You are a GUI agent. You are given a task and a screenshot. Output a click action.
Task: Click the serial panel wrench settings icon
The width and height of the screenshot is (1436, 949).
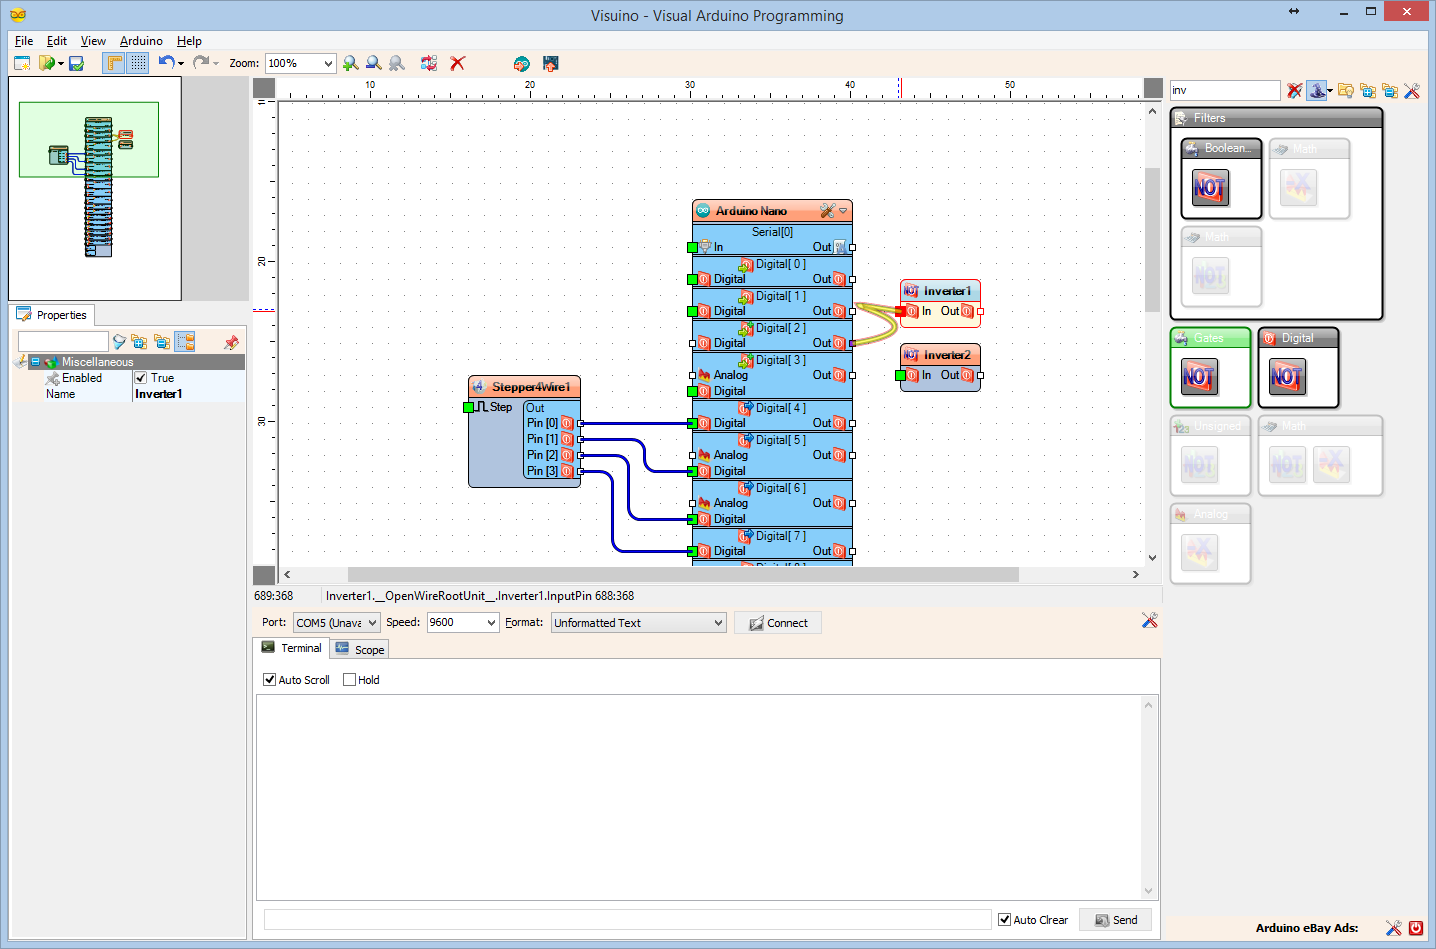coord(1150,621)
